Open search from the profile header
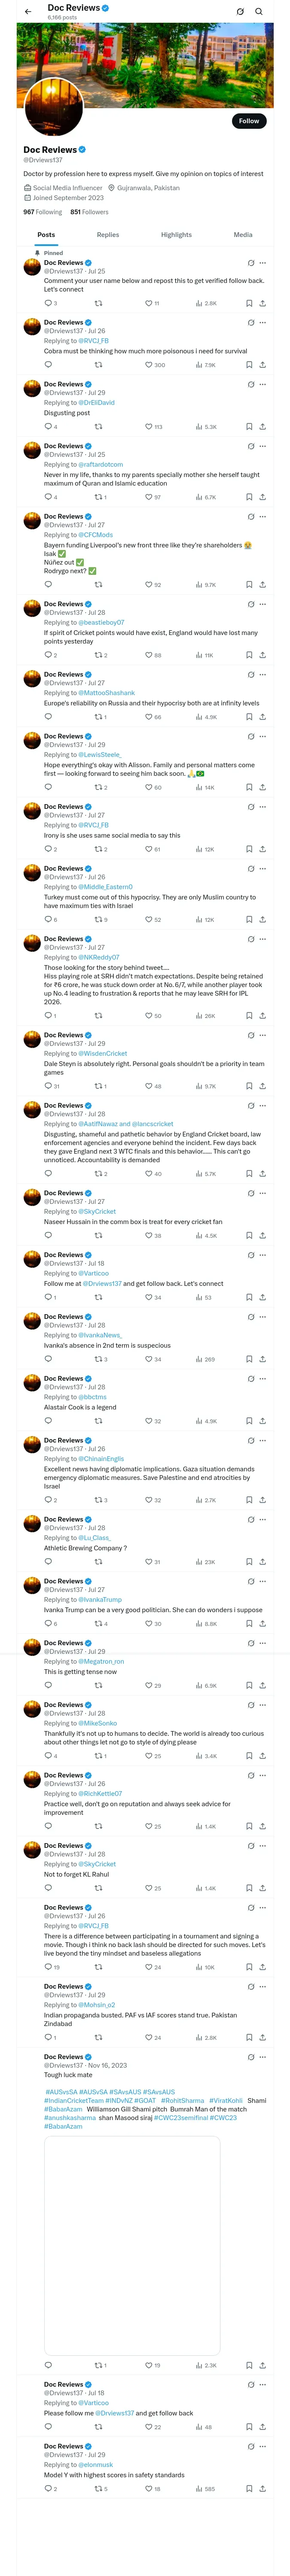 tap(259, 12)
